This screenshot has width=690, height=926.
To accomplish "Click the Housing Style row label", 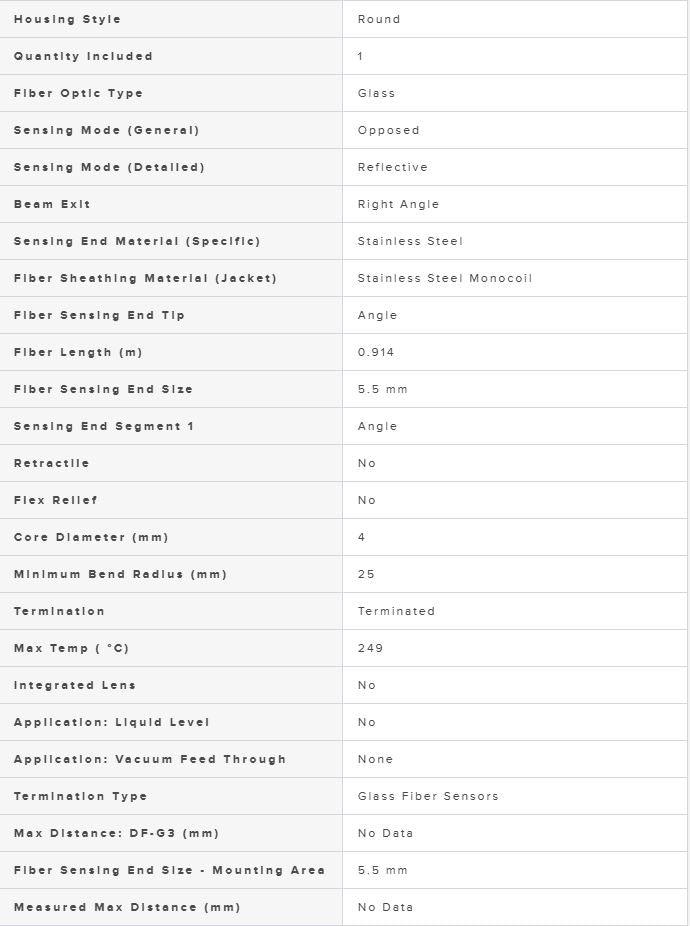I will click(67, 19).
